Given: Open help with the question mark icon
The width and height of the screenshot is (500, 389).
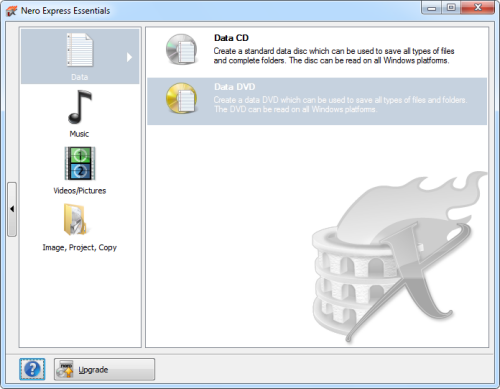Looking at the screenshot, I should (32, 369).
